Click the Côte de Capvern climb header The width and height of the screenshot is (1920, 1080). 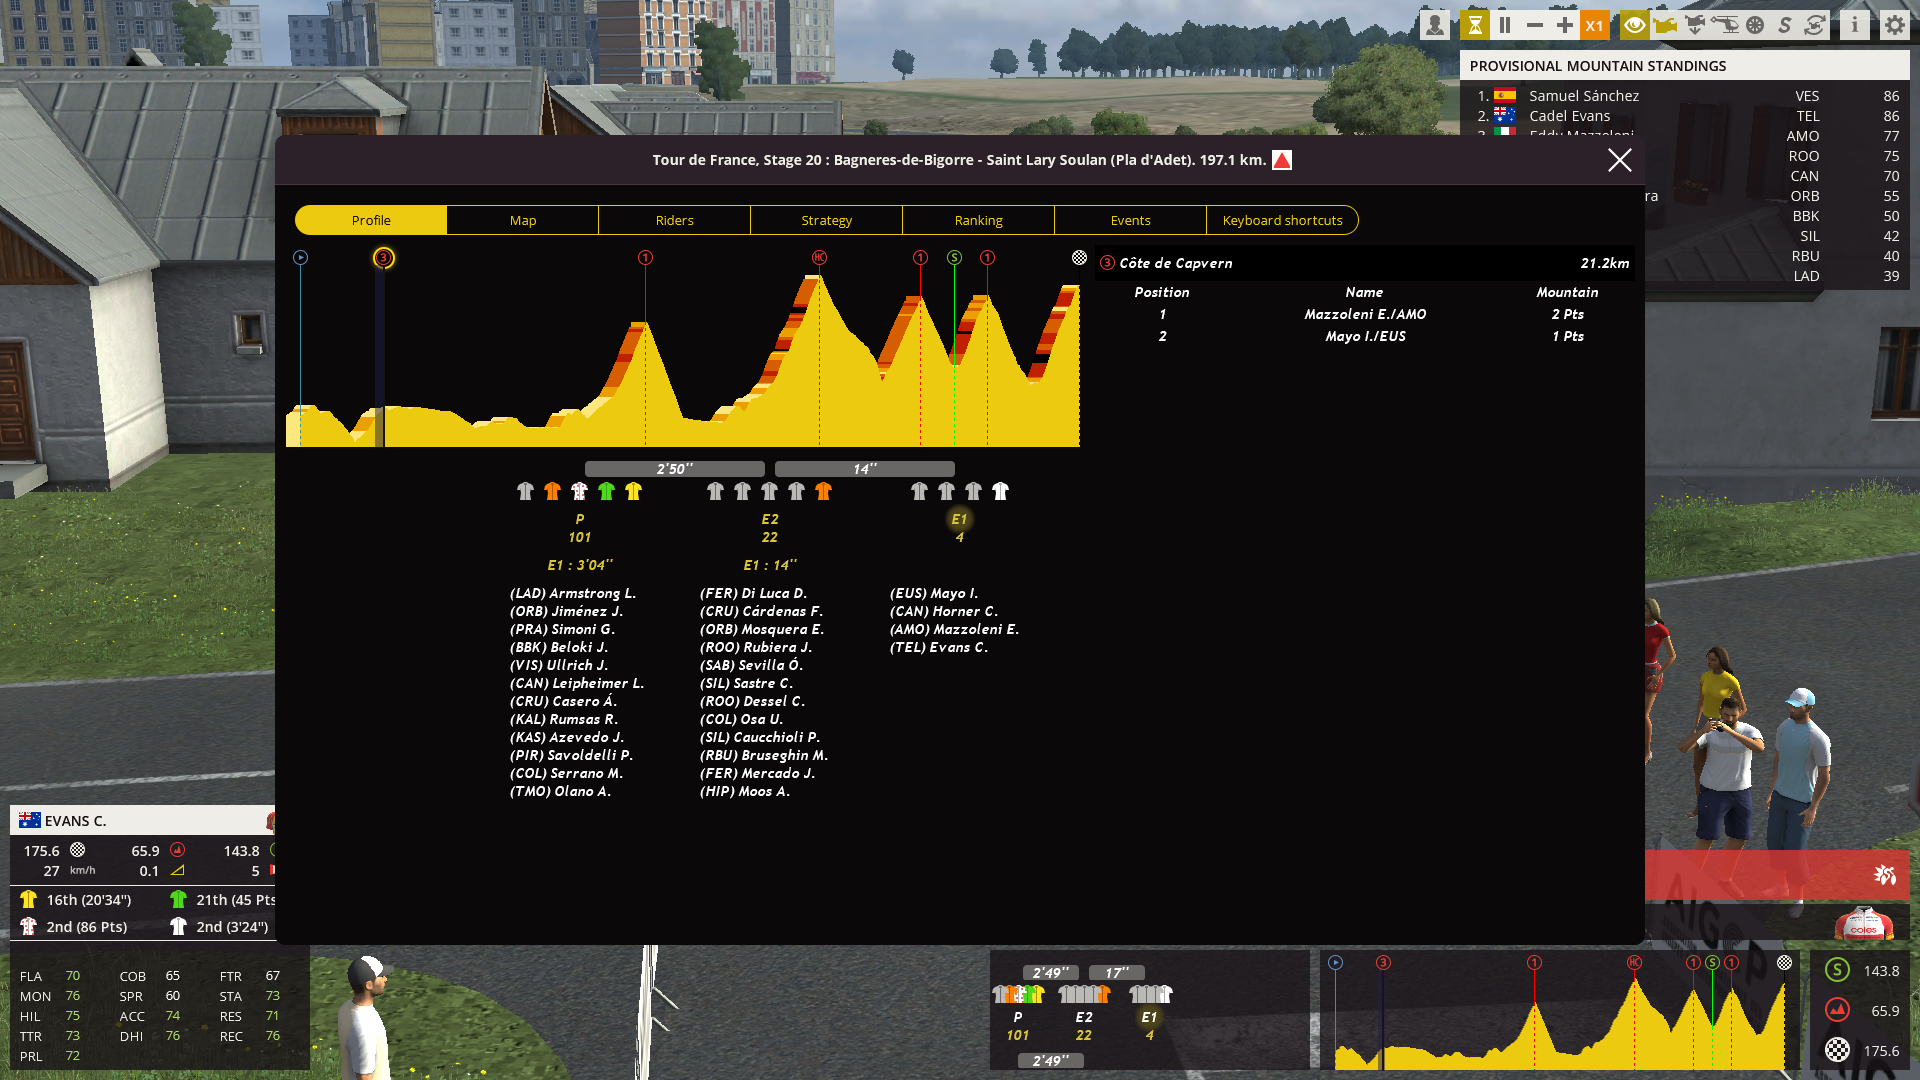(1365, 263)
